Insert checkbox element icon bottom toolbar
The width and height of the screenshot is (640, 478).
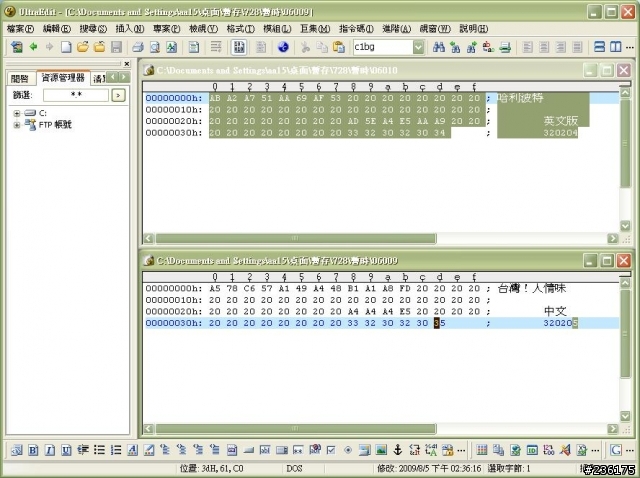331,450
